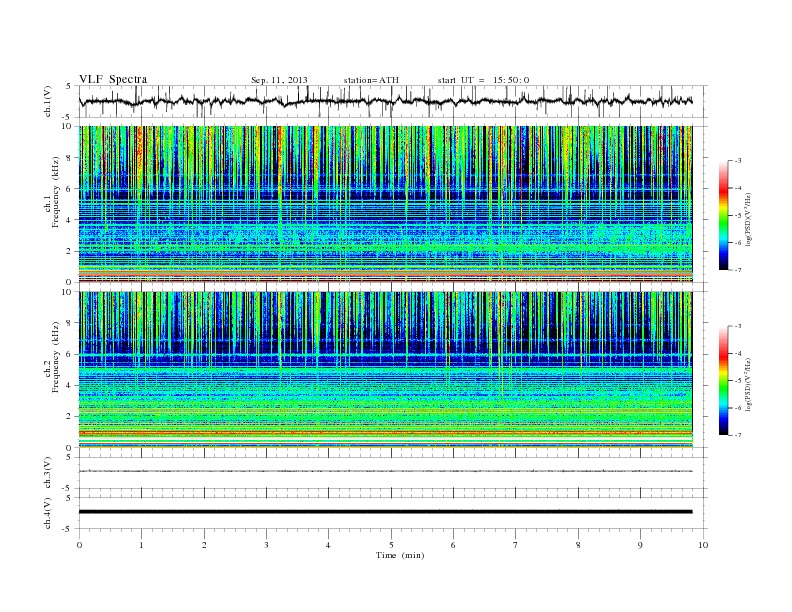Click the '-7' value on ch.2 colorbar
Screen dimensions: 792x612
click(x=738, y=435)
